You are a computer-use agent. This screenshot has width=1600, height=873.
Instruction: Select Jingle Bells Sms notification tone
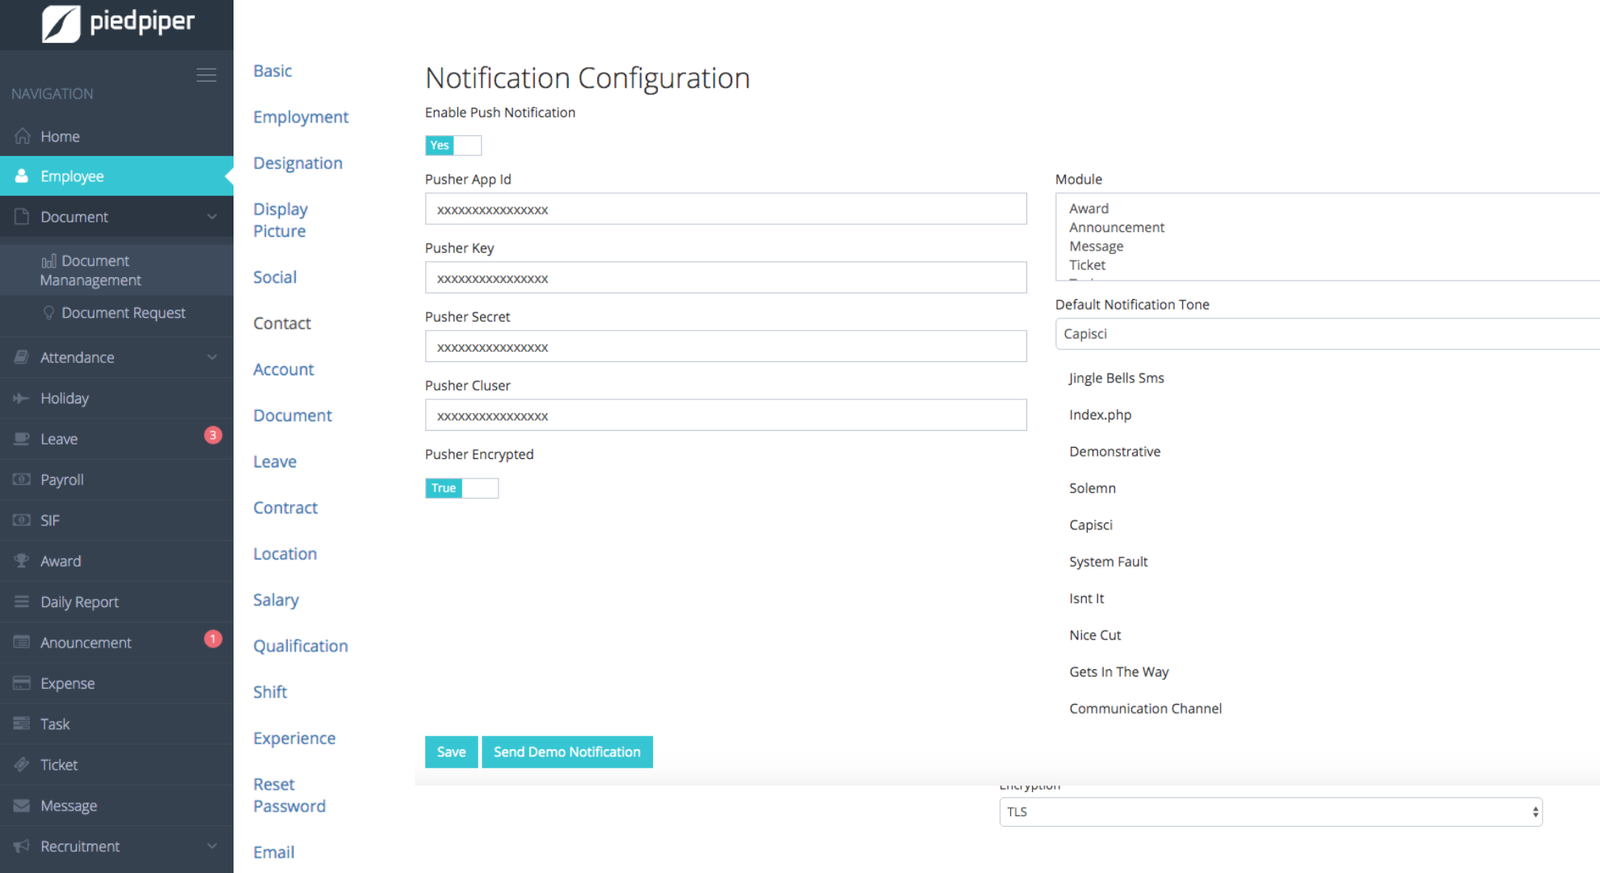click(1116, 378)
